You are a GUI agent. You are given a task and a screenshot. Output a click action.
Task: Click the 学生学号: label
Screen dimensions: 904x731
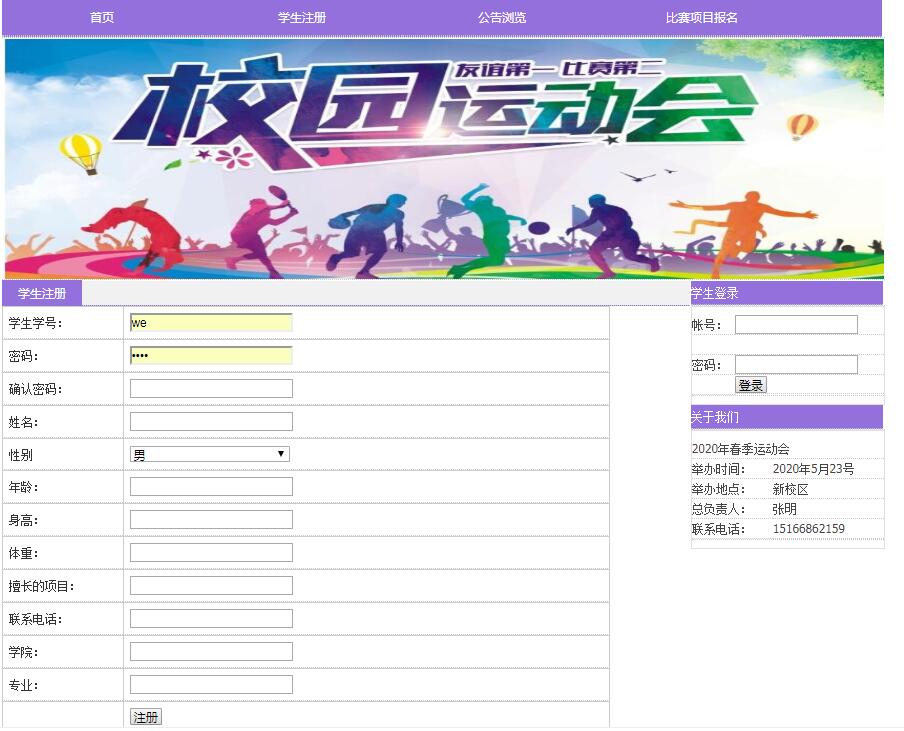point(35,323)
